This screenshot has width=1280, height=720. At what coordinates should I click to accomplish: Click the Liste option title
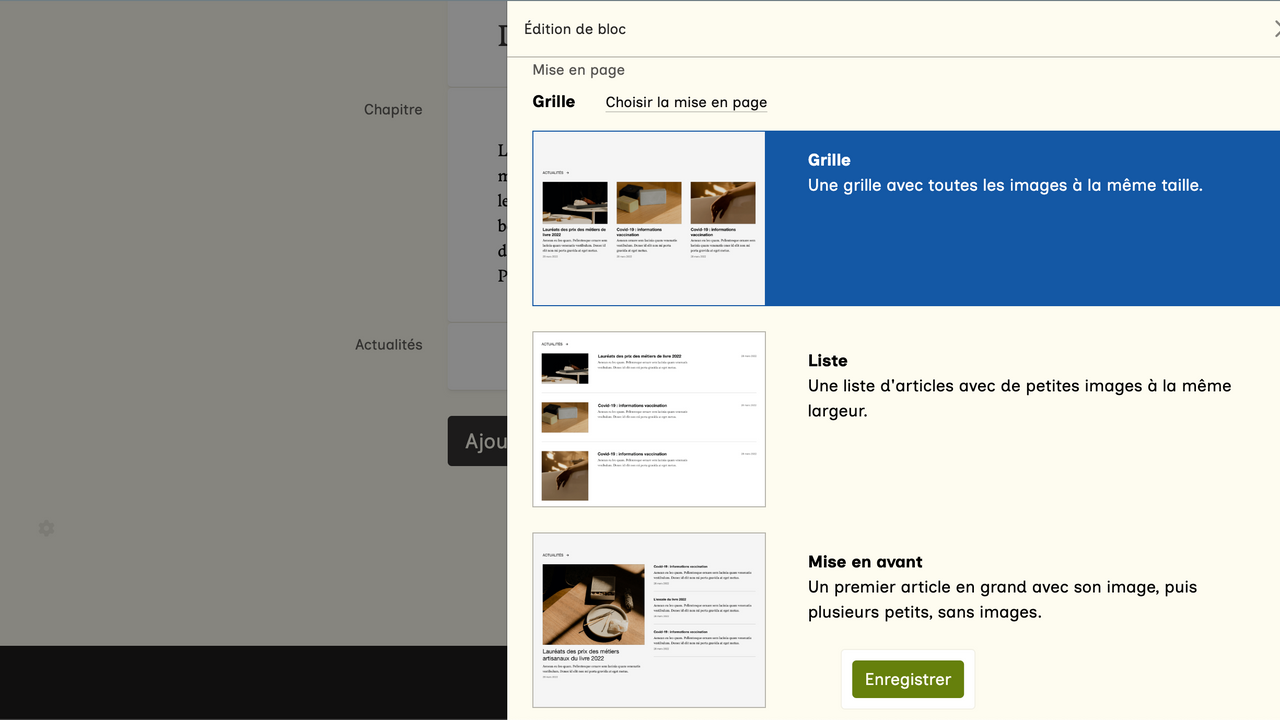pyautogui.click(x=827, y=361)
